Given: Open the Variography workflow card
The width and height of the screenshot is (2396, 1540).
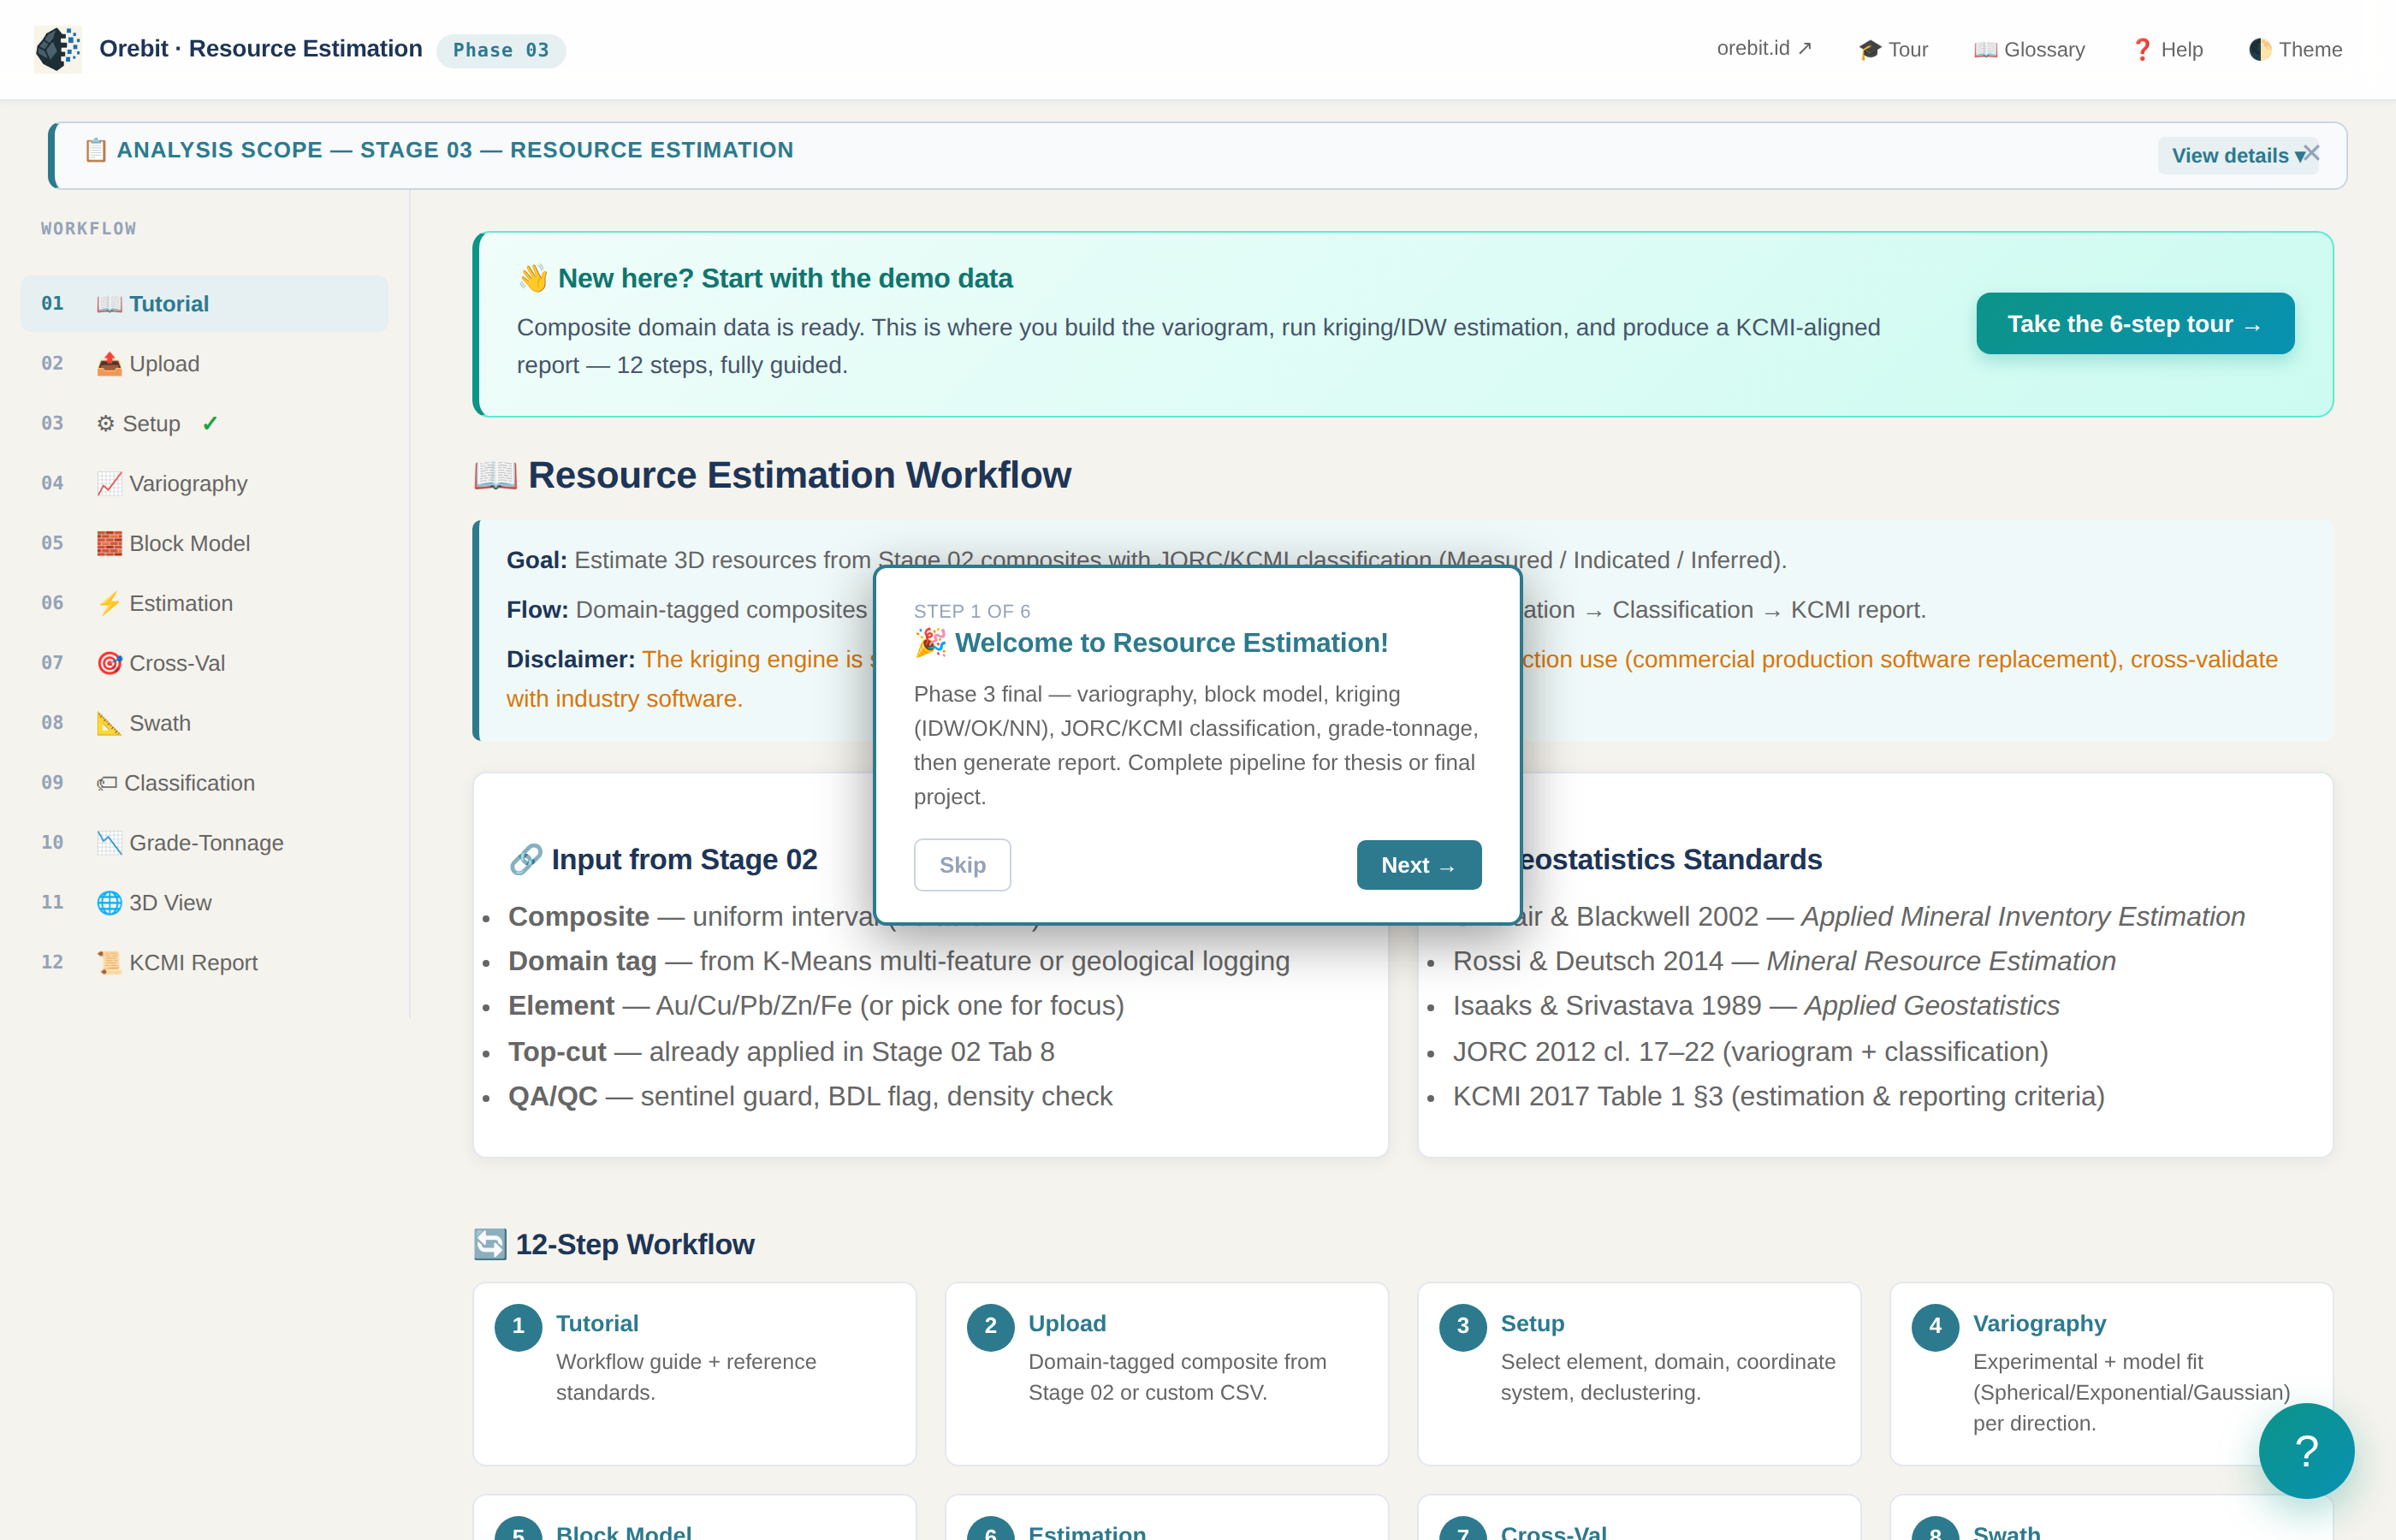Looking at the screenshot, I should click(x=2111, y=1374).
